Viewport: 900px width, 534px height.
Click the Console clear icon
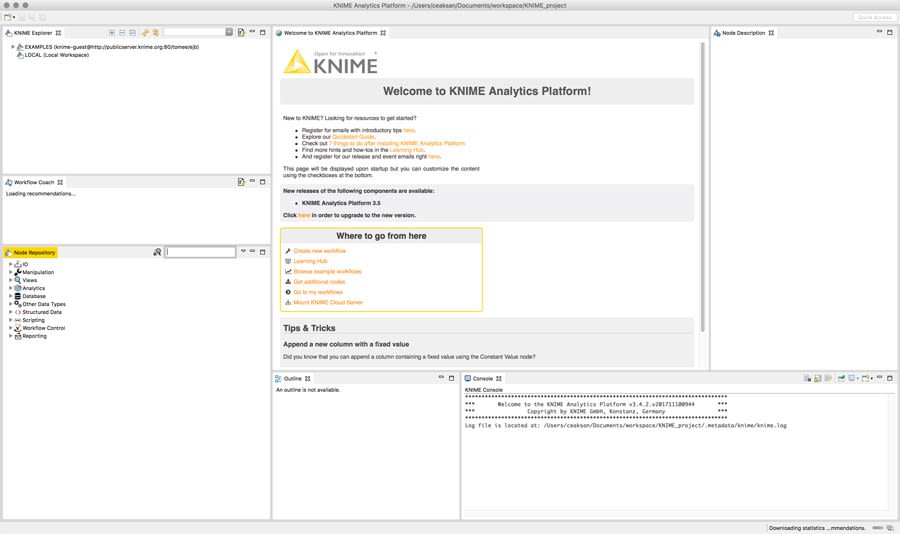pyautogui.click(x=808, y=378)
